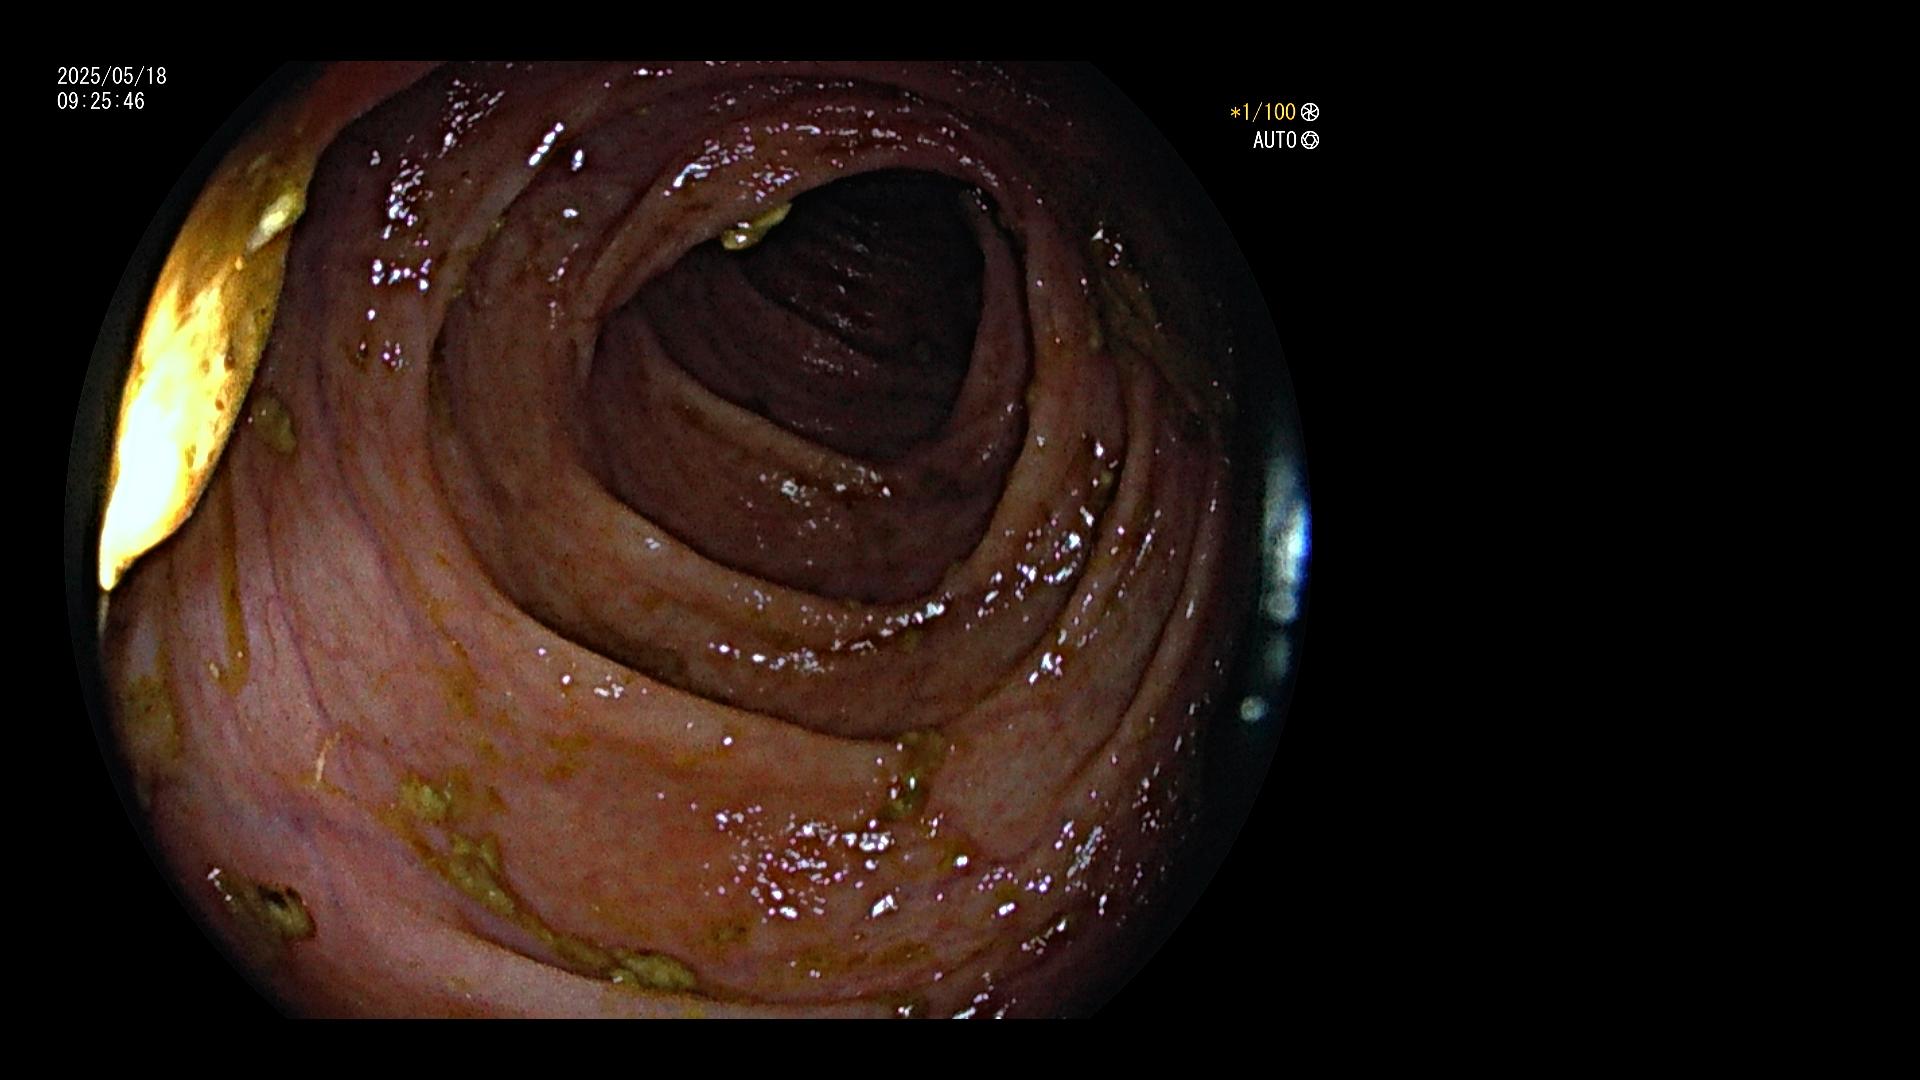
Task: Select the *1/100 shutter speed value
Action: point(1263,112)
